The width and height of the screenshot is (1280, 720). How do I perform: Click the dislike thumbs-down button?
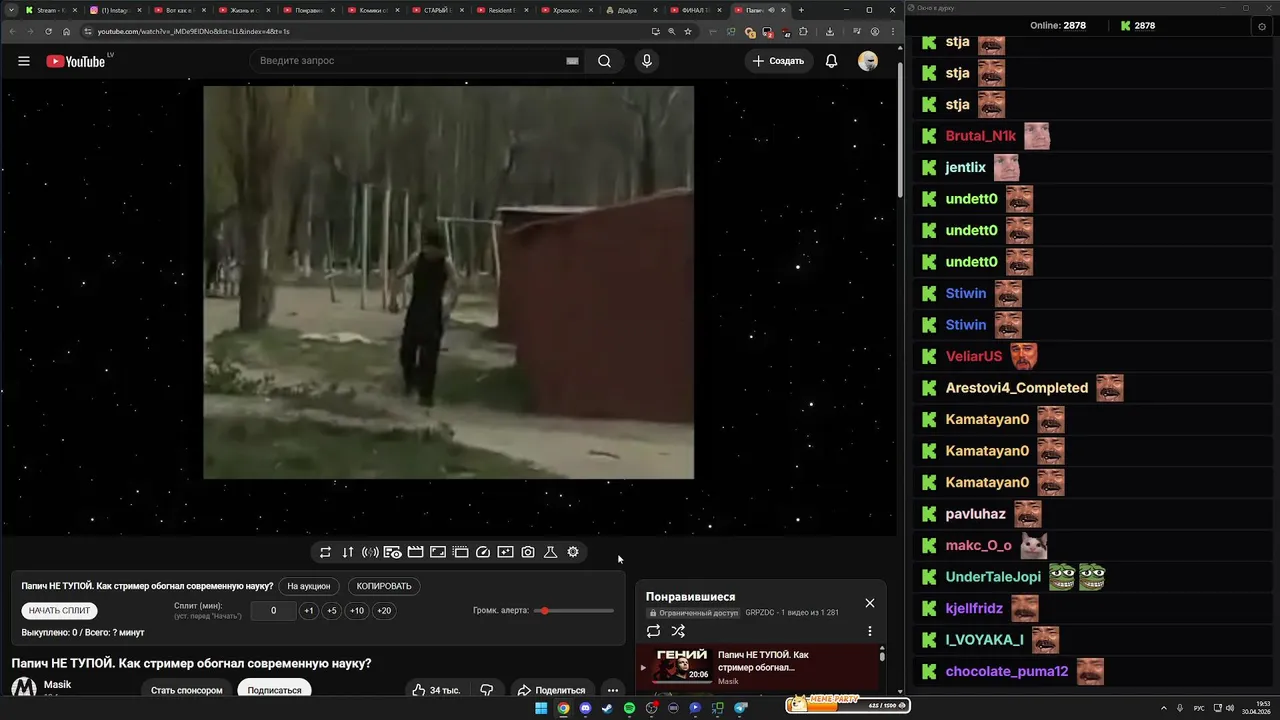487,690
